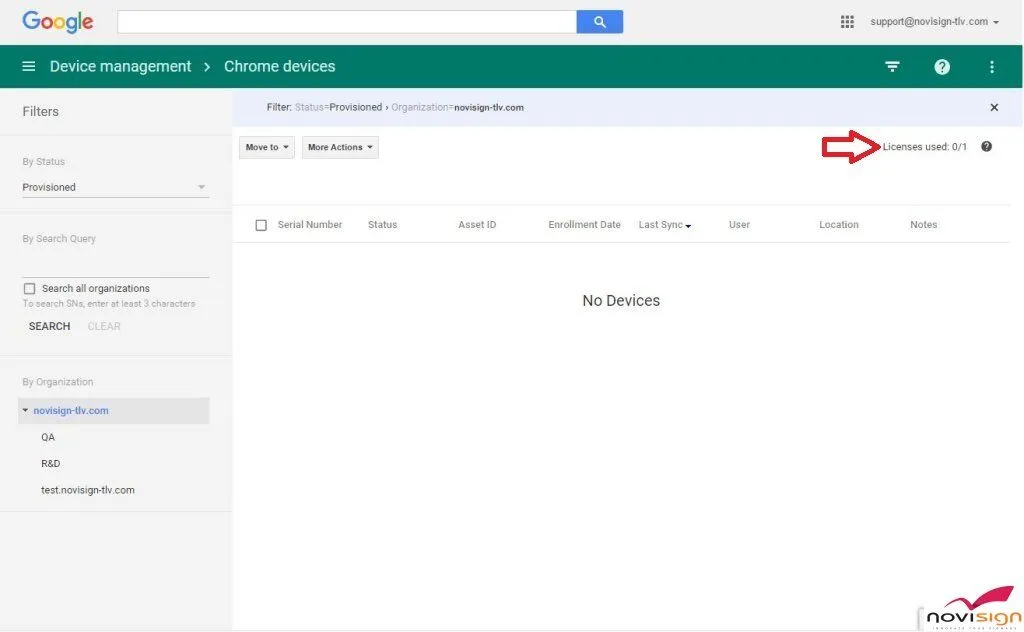Click the Google logo
The height and width of the screenshot is (632, 1024).
click(57, 21)
